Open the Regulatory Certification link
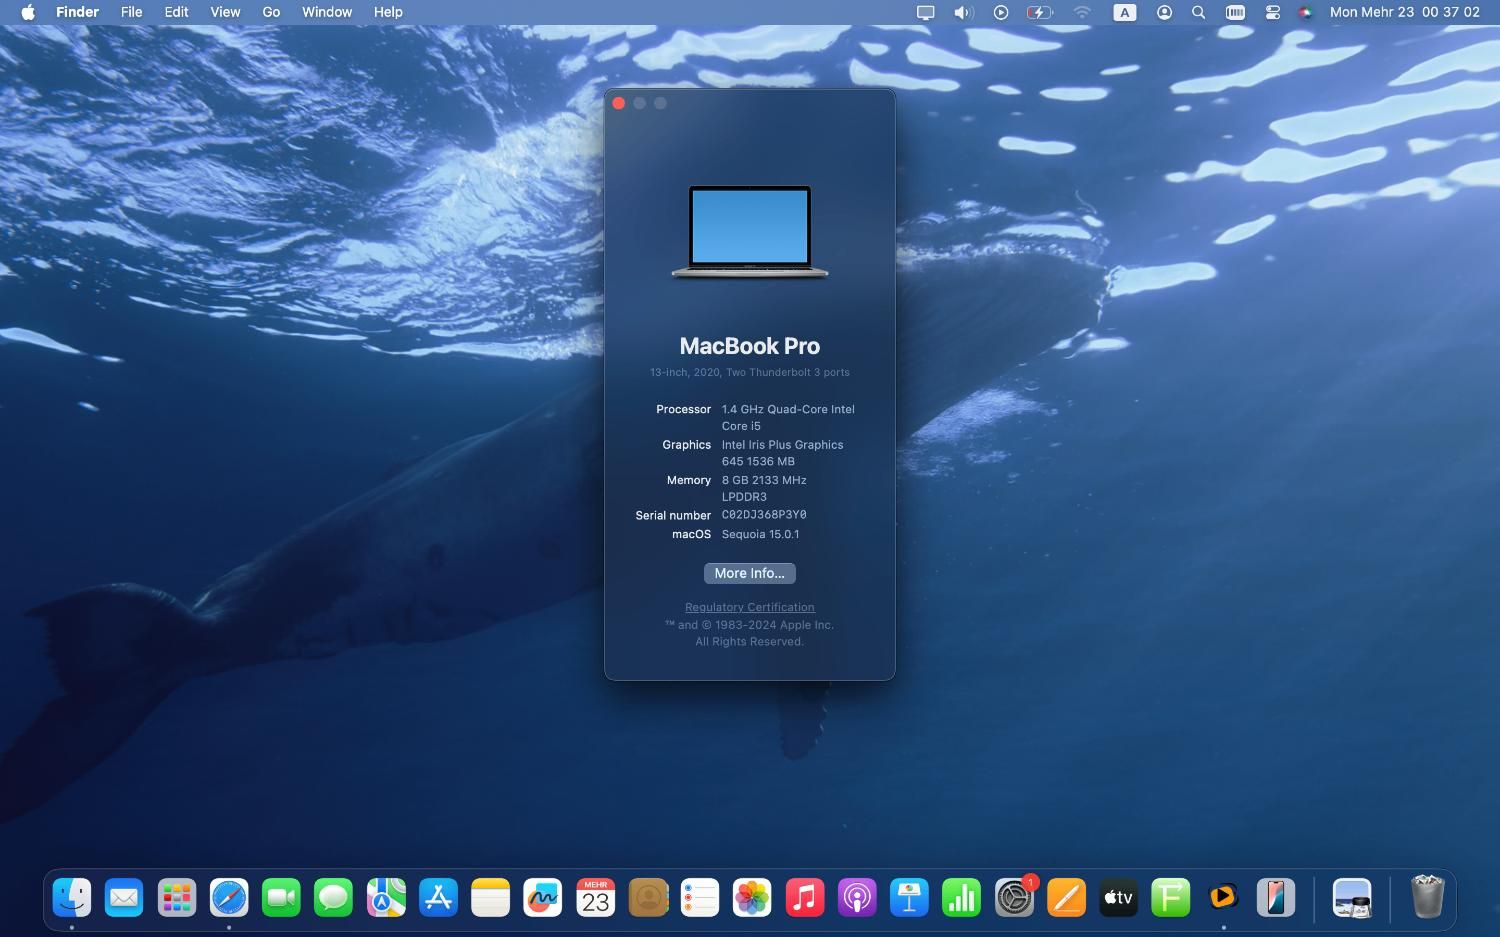The image size is (1500, 937). [749, 607]
